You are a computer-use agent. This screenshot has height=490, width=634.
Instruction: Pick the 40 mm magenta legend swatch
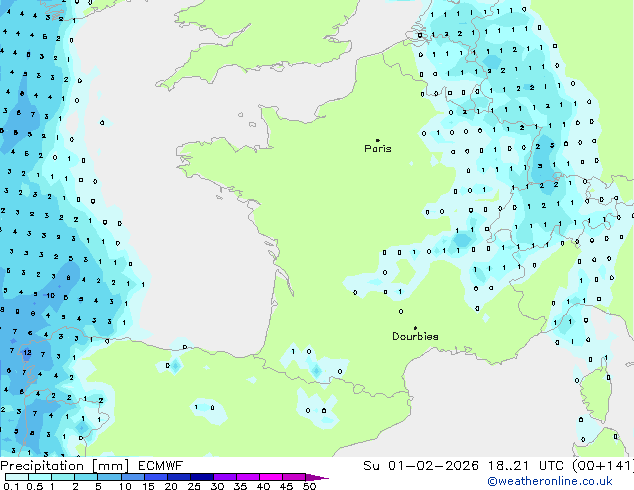(271, 477)
